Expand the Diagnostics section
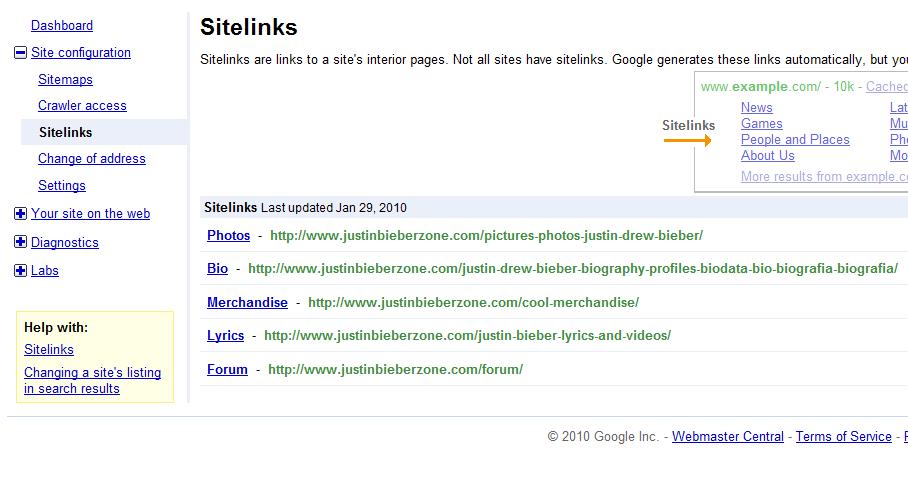This screenshot has height=502, width=908. (x=21, y=242)
